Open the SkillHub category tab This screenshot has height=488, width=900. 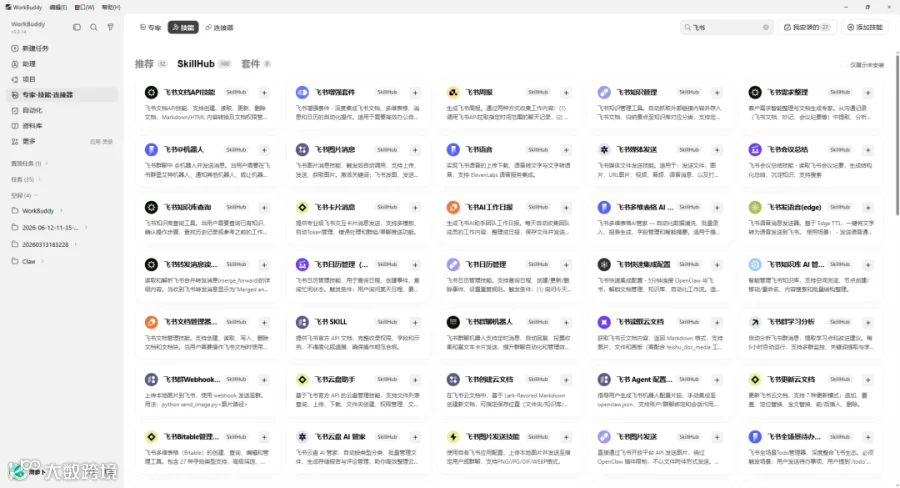204,64
